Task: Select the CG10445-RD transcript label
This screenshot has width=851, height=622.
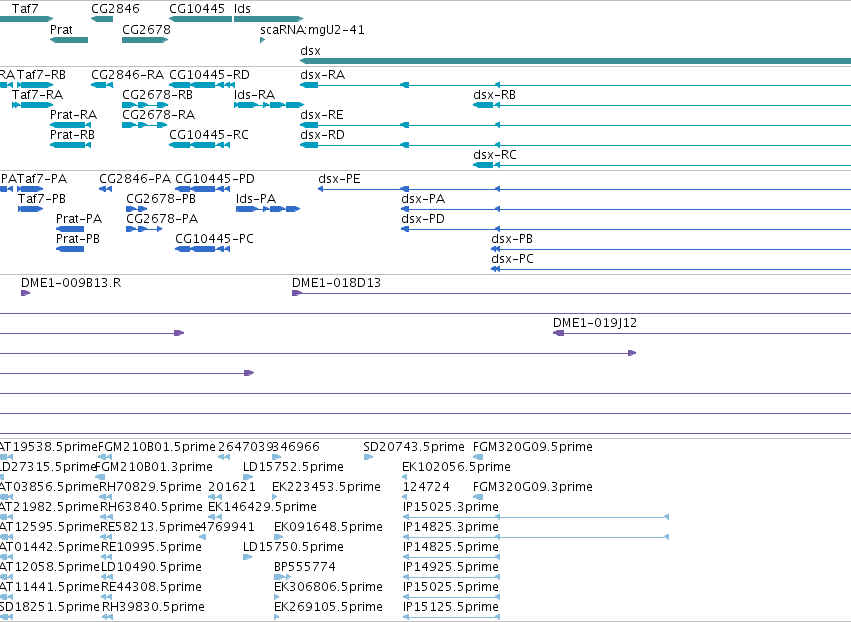Action: click(x=209, y=74)
